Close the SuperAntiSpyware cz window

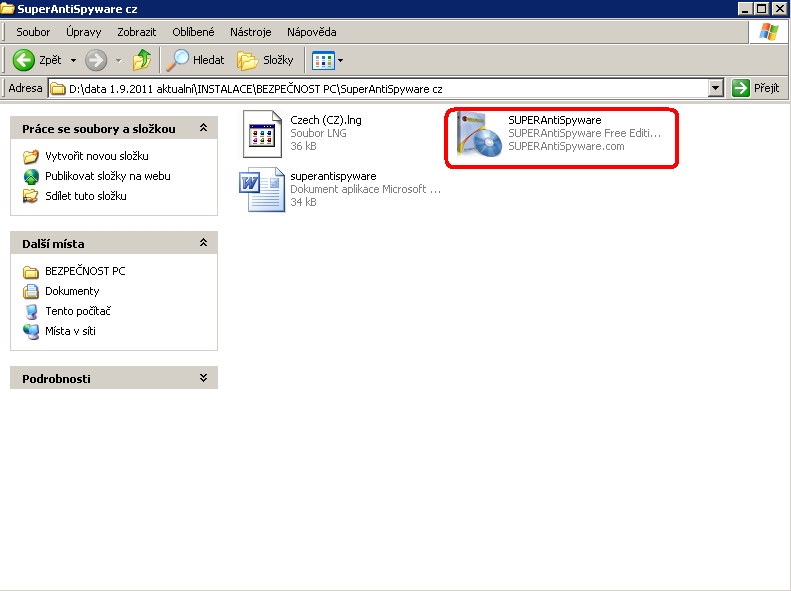780,9
